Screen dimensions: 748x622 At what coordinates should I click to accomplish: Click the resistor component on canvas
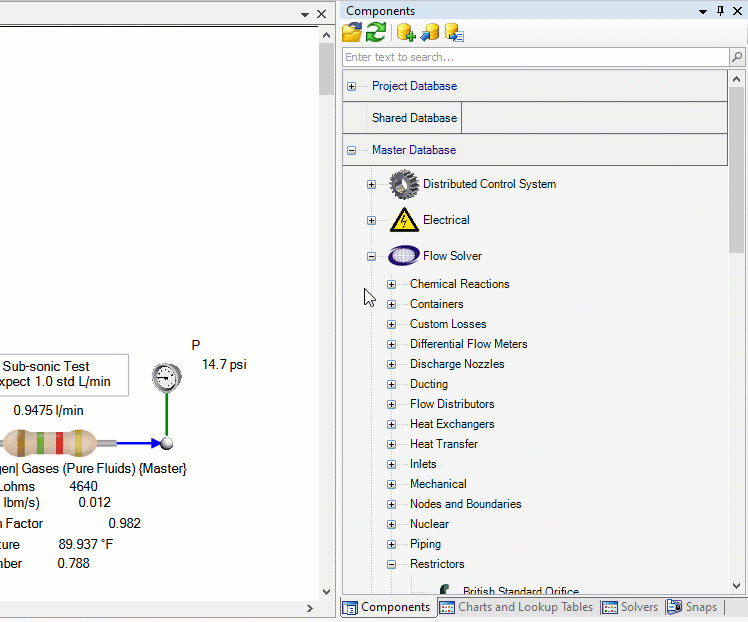49,443
